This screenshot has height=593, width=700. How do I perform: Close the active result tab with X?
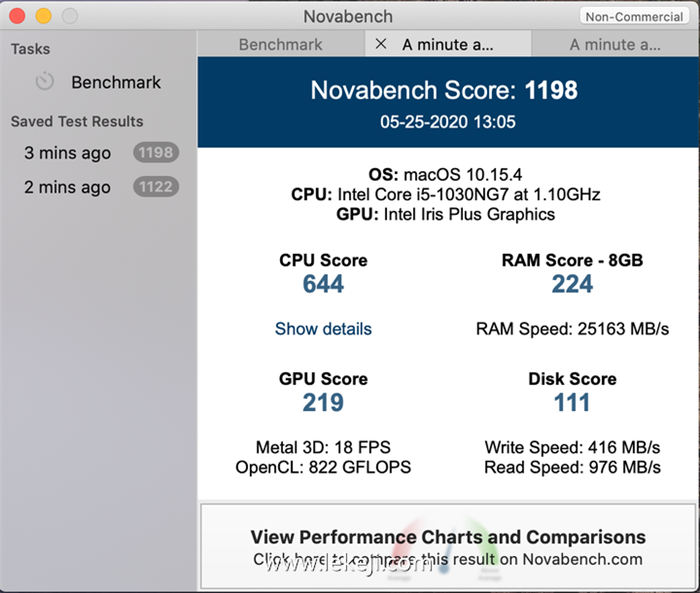(381, 44)
